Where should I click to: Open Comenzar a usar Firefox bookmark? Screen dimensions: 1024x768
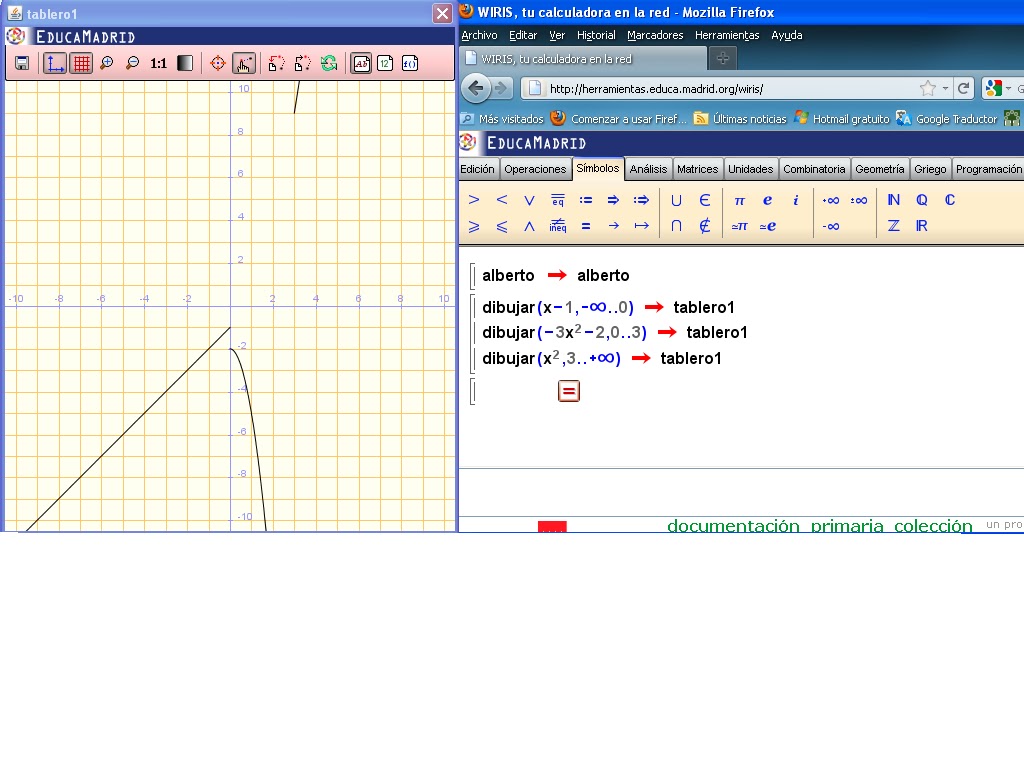click(x=618, y=119)
